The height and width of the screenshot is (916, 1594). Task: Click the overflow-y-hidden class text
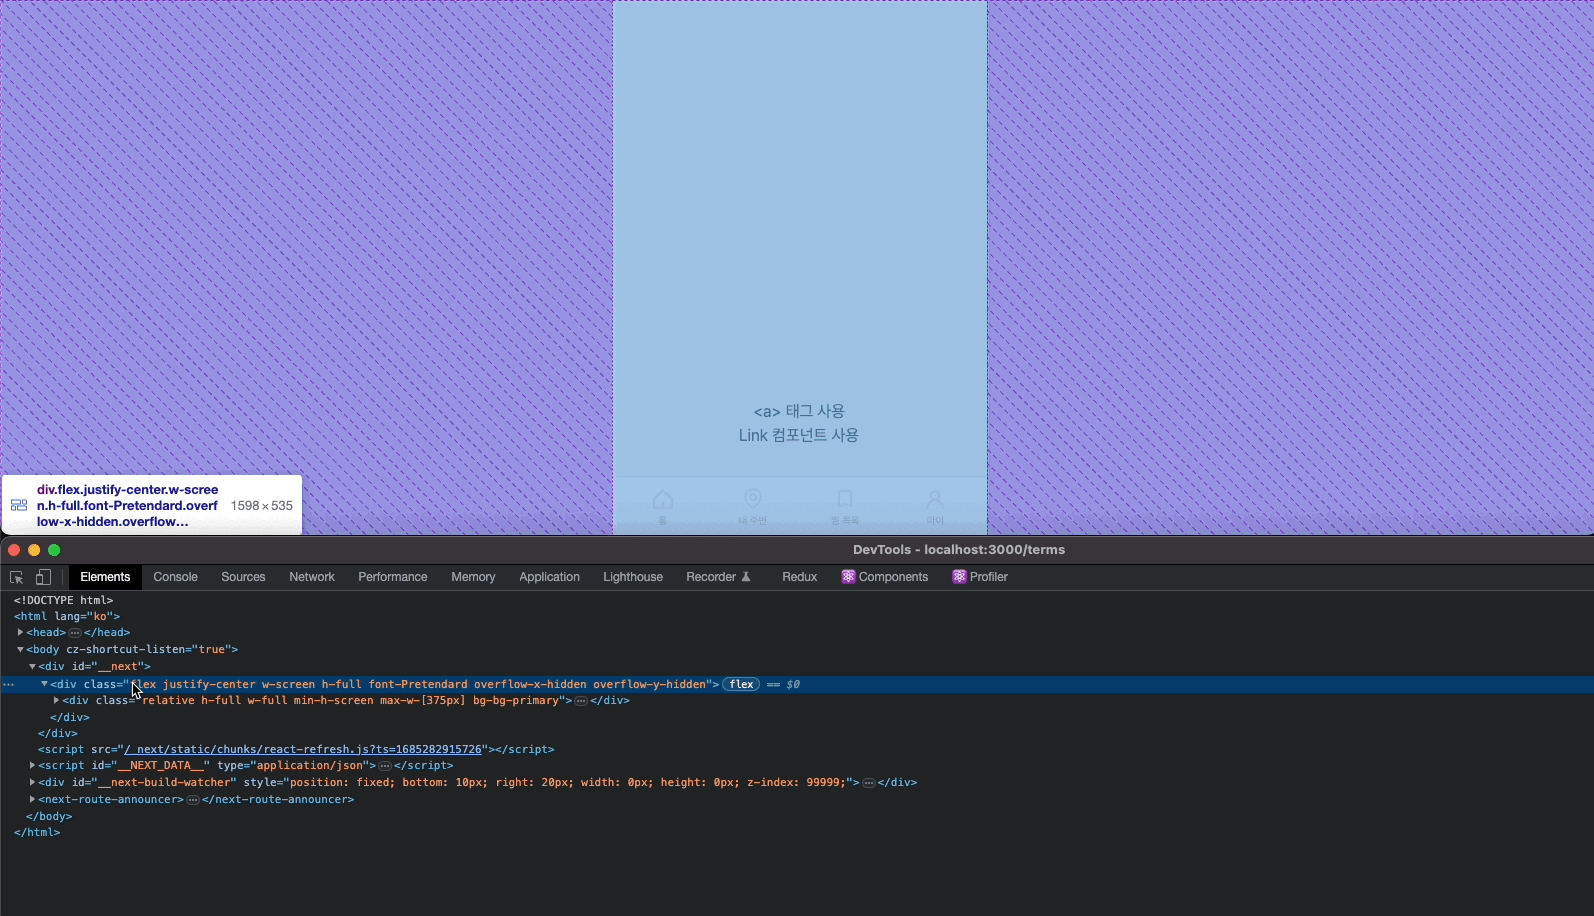coord(649,684)
